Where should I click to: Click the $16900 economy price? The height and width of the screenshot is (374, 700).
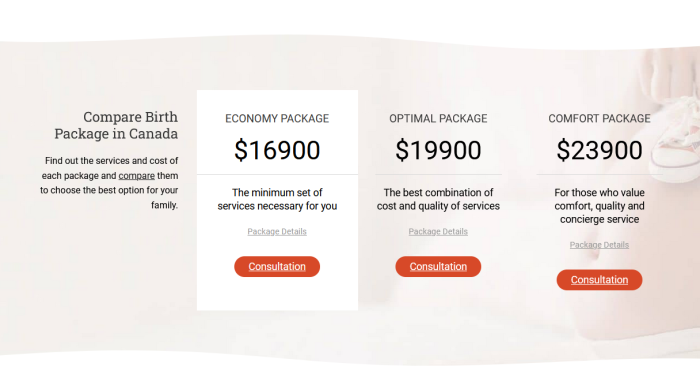tap(277, 150)
